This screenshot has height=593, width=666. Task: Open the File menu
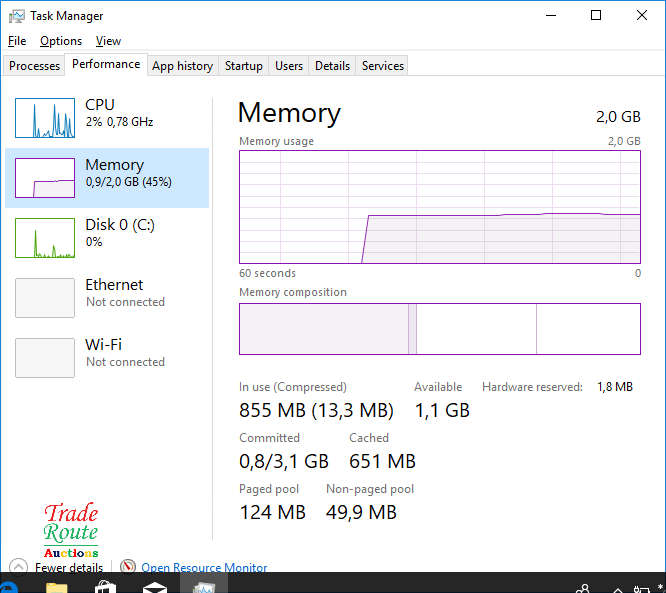17,41
